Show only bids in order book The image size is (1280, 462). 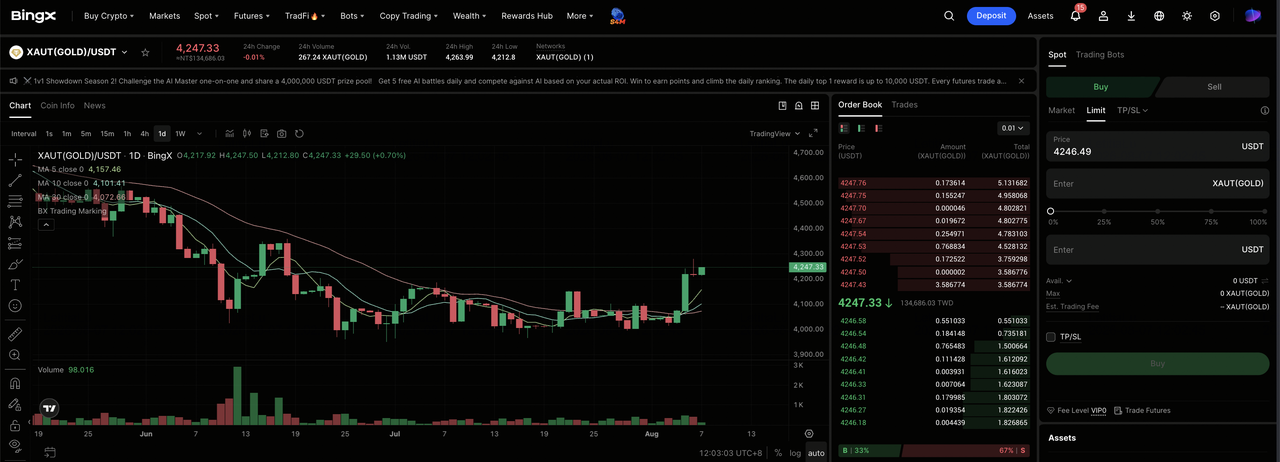coord(860,128)
